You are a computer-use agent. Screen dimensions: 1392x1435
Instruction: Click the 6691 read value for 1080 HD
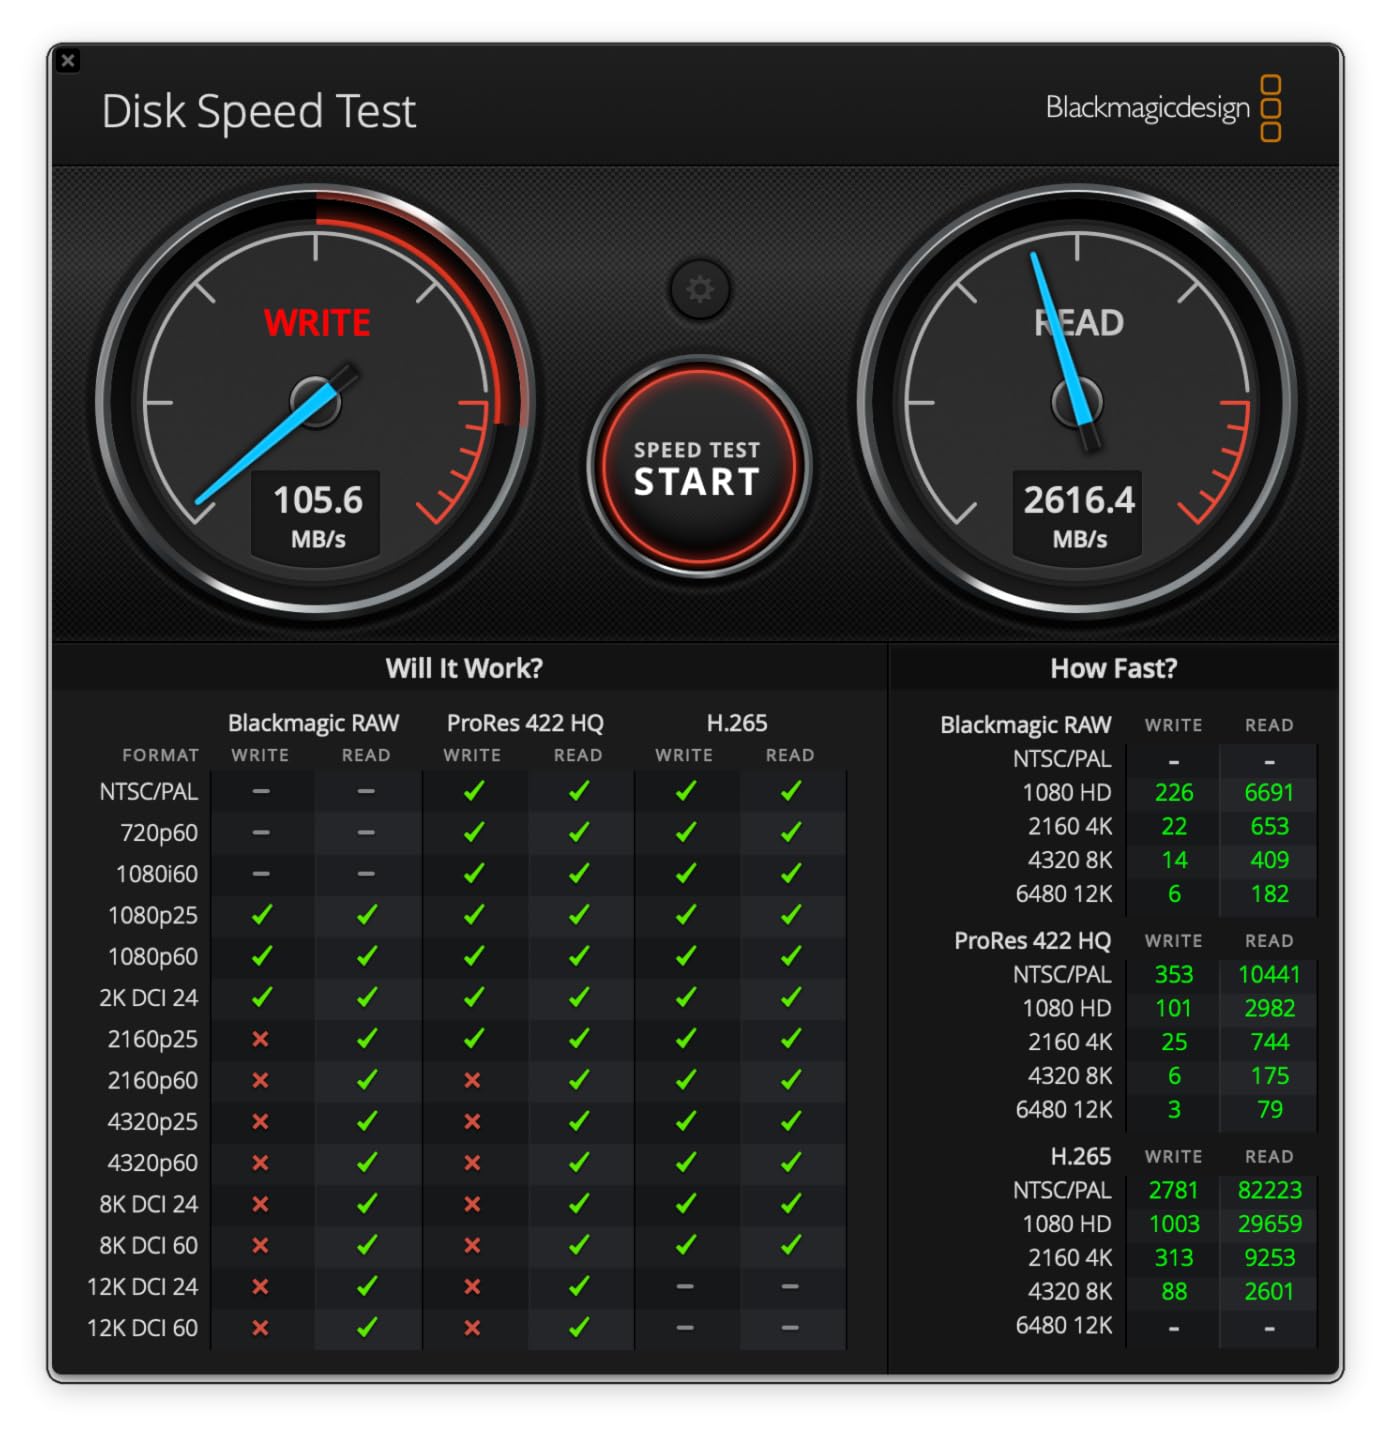1268,791
